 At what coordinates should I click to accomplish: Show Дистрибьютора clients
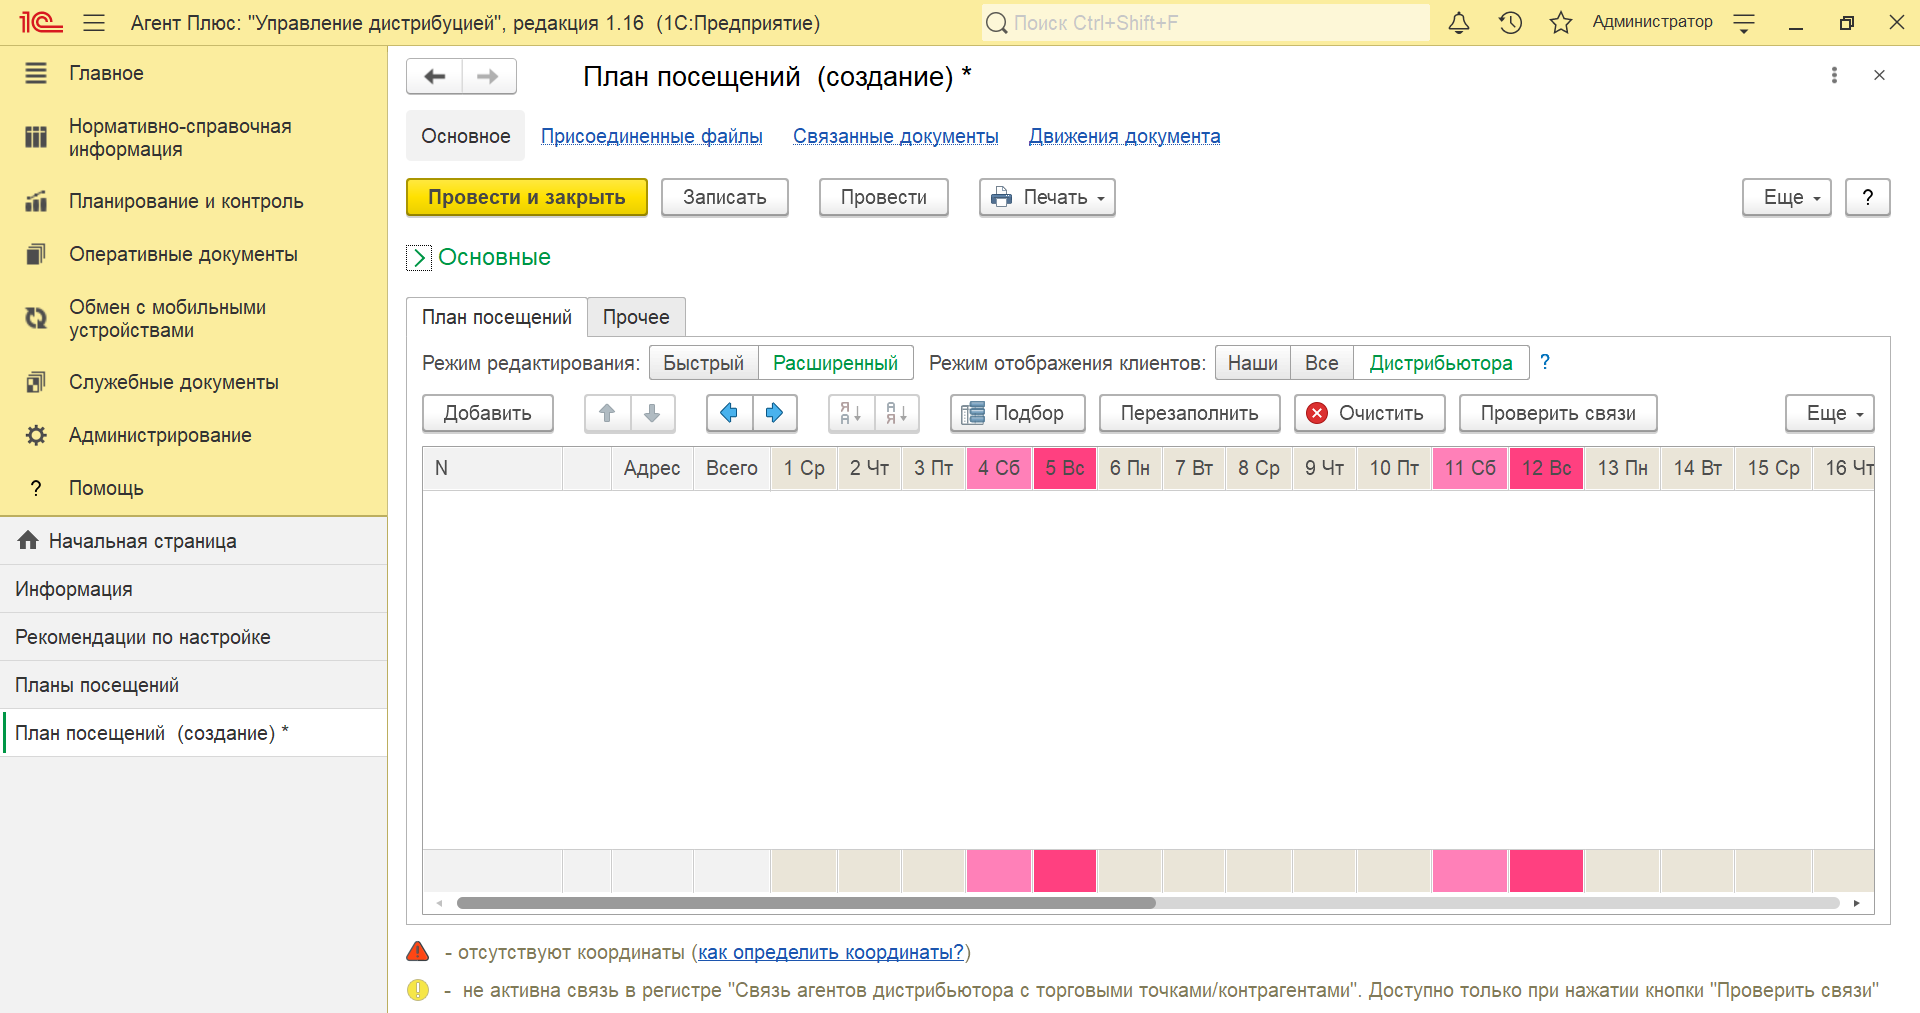[1441, 363]
